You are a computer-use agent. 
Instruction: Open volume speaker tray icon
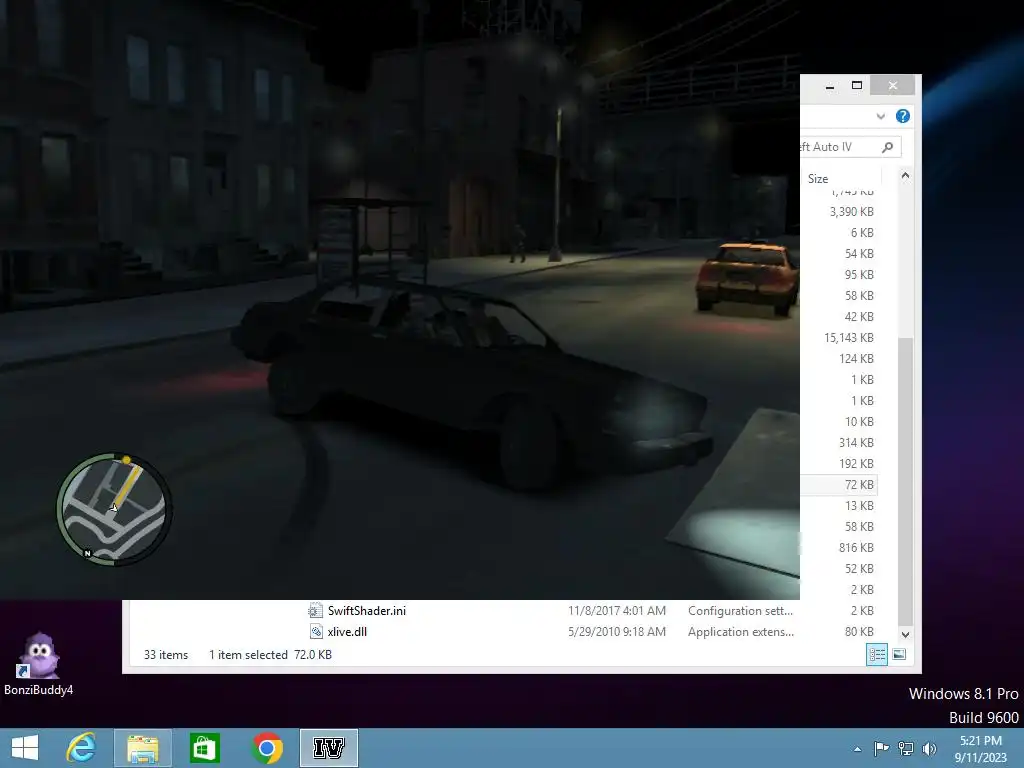pos(929,748)
